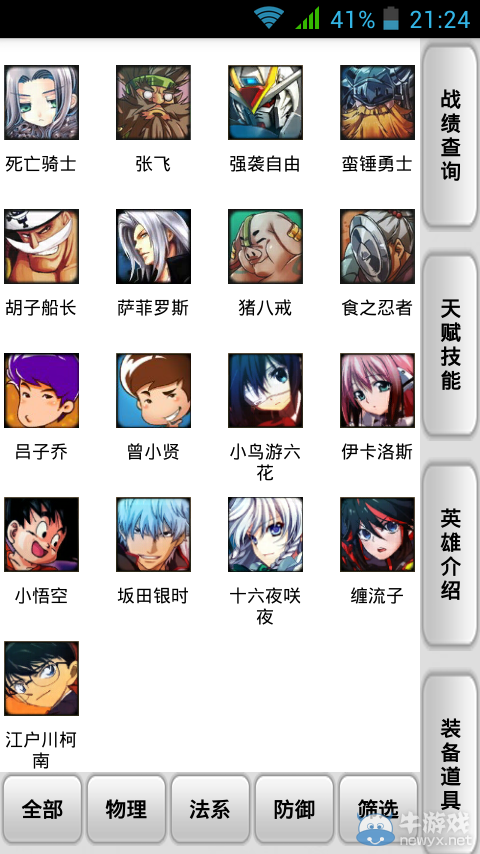This screenshot has height=854, width=480.
Task: Open the 筛选 filter options
Action: [378, 809]
